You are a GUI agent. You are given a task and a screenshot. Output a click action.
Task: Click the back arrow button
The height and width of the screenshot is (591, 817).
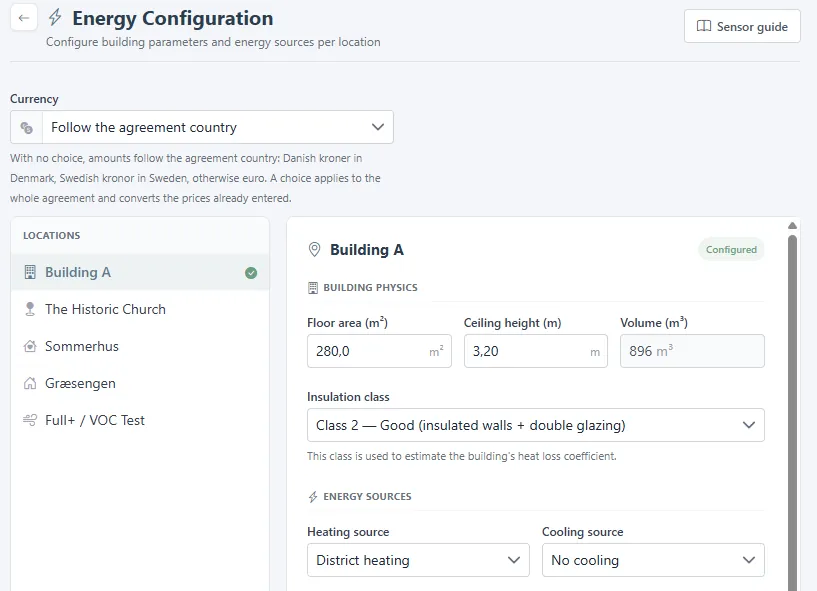[x=23, y=18]
